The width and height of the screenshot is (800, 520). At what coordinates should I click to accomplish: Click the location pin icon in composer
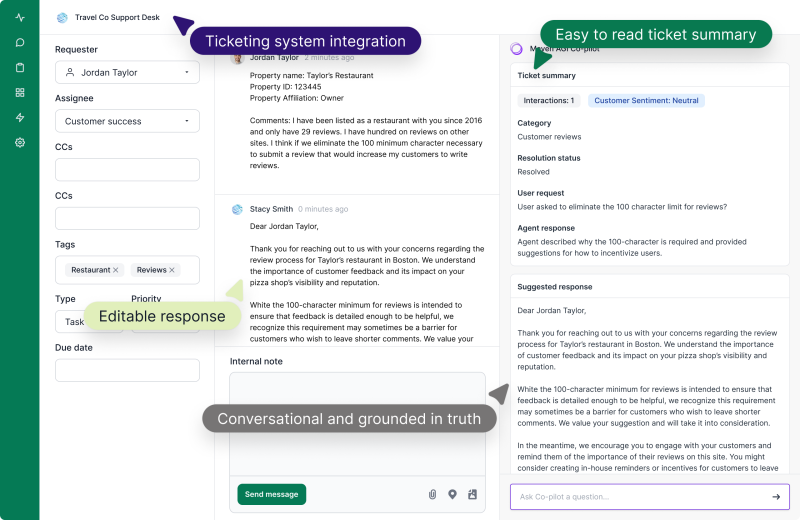pos(452,494)
